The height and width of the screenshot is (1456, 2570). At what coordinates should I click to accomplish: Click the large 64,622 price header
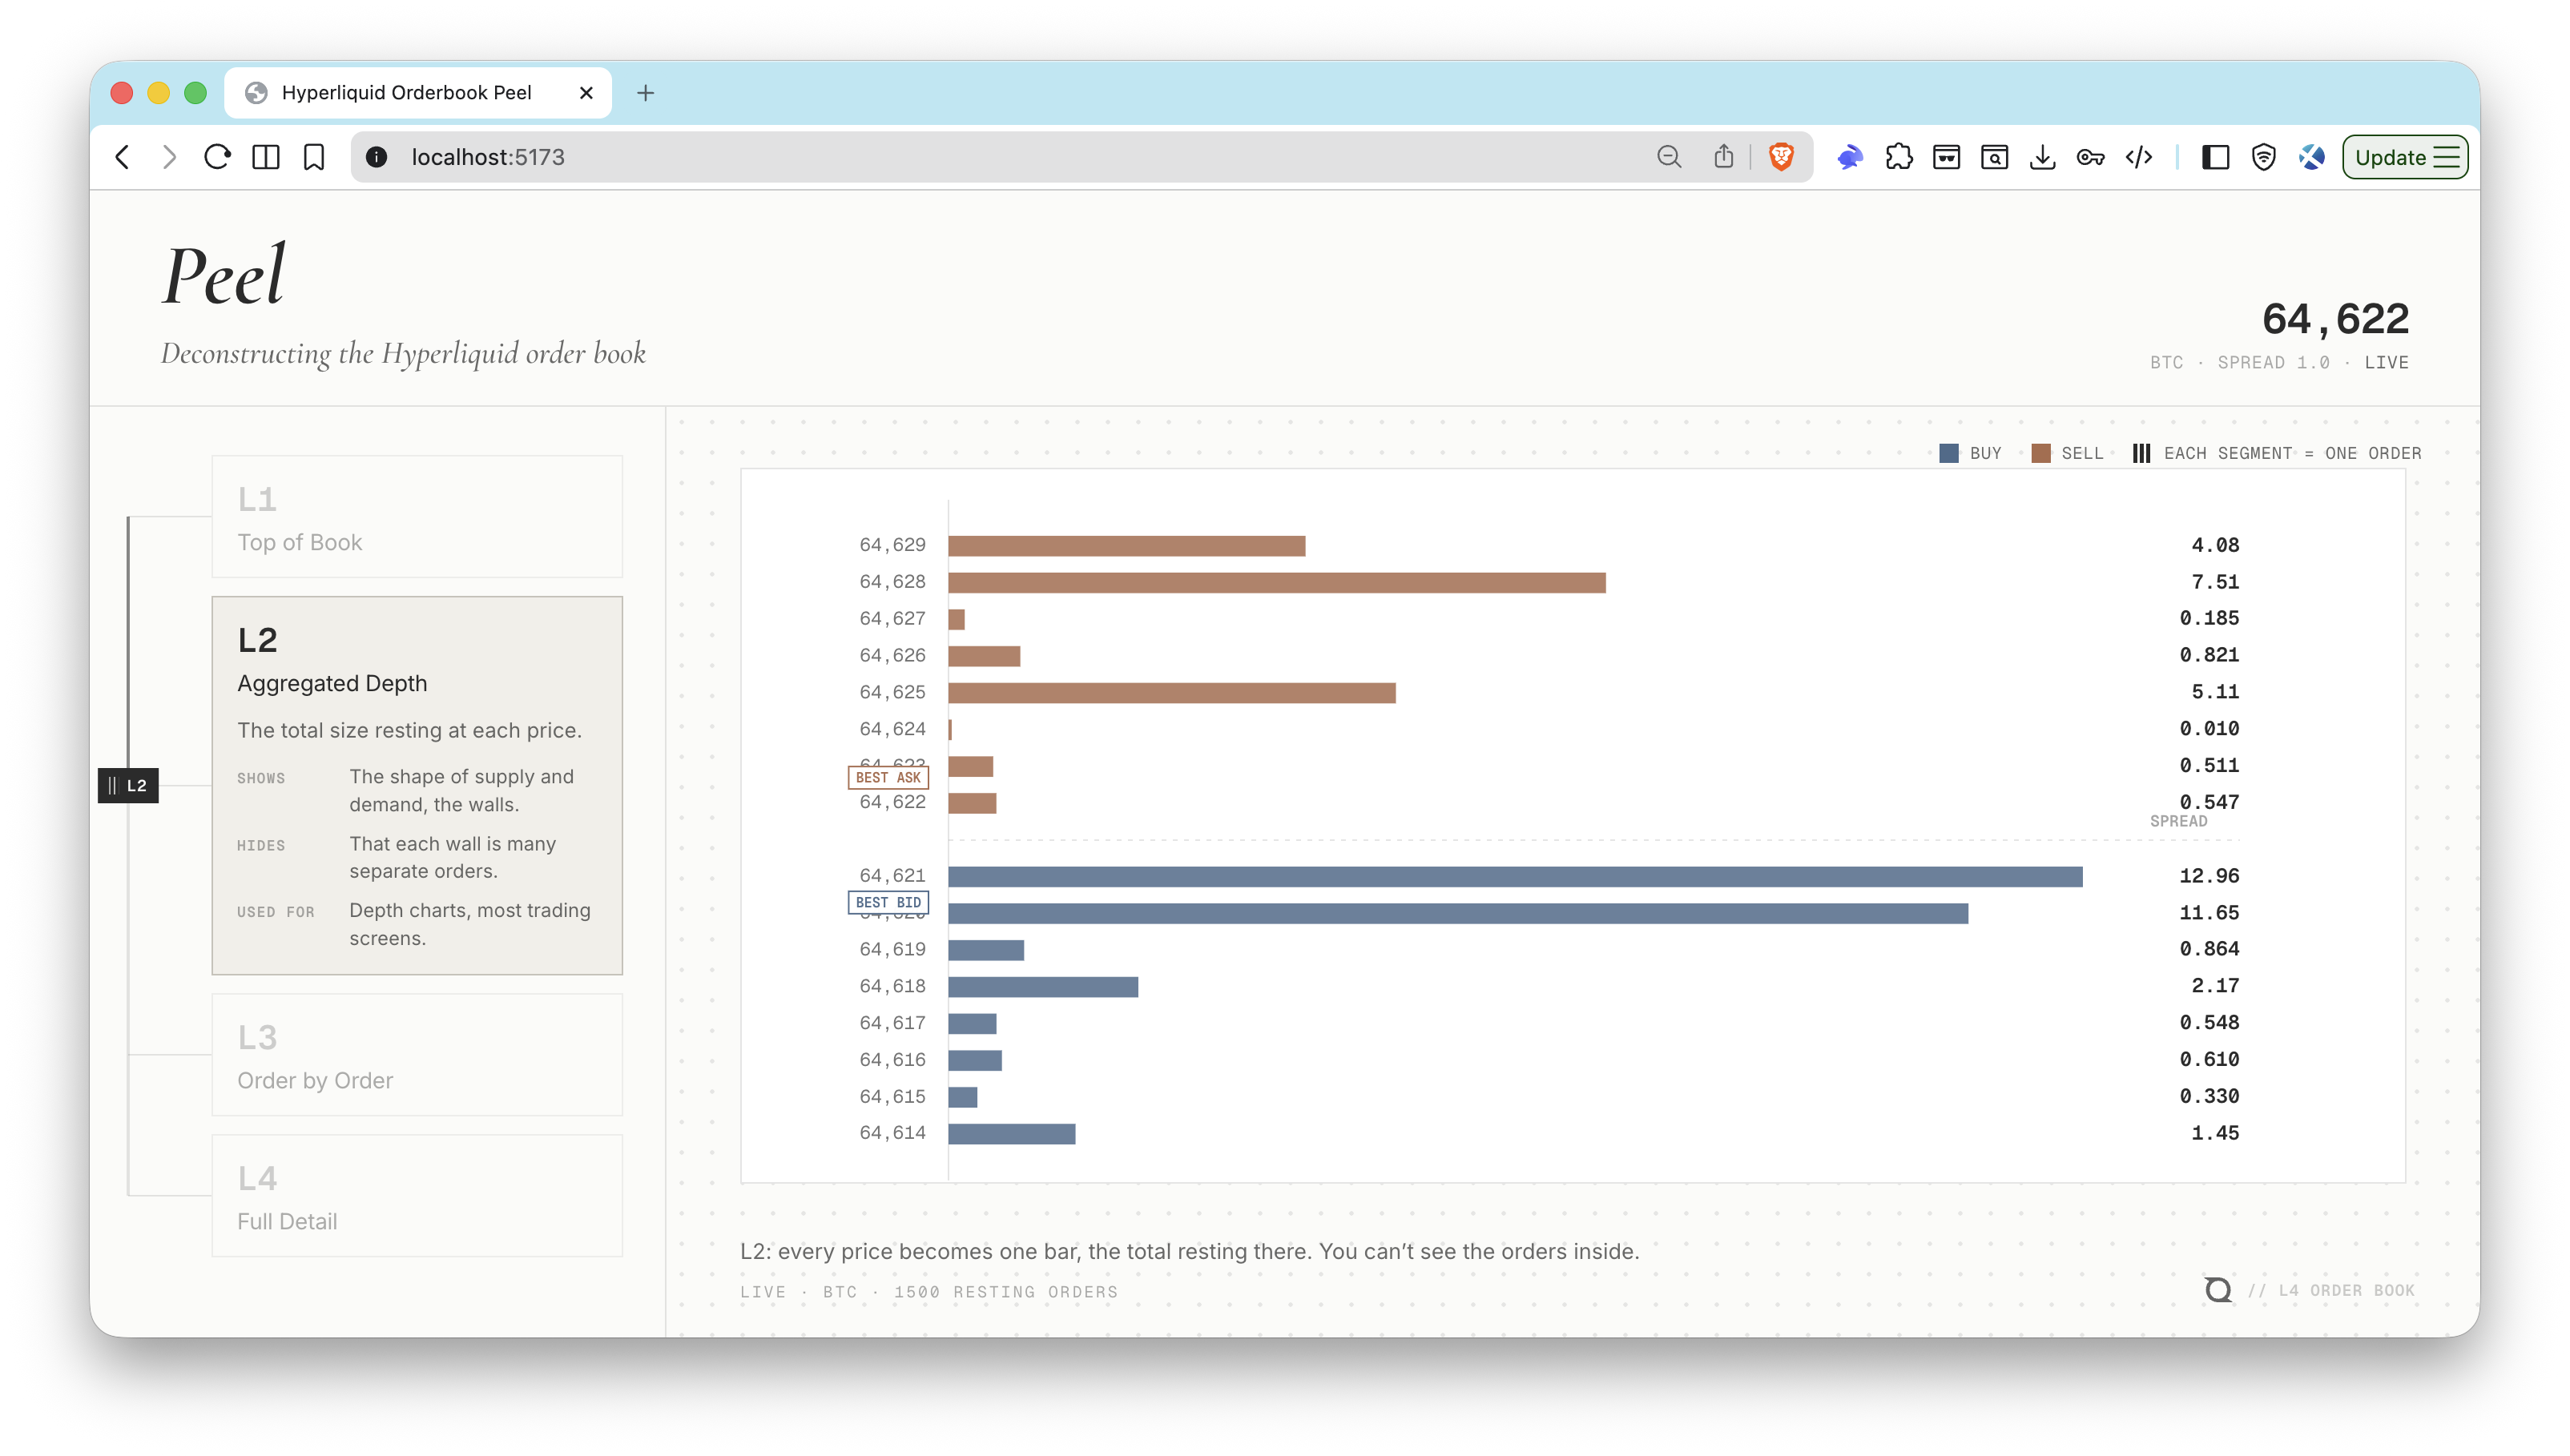pos(2335,319)
